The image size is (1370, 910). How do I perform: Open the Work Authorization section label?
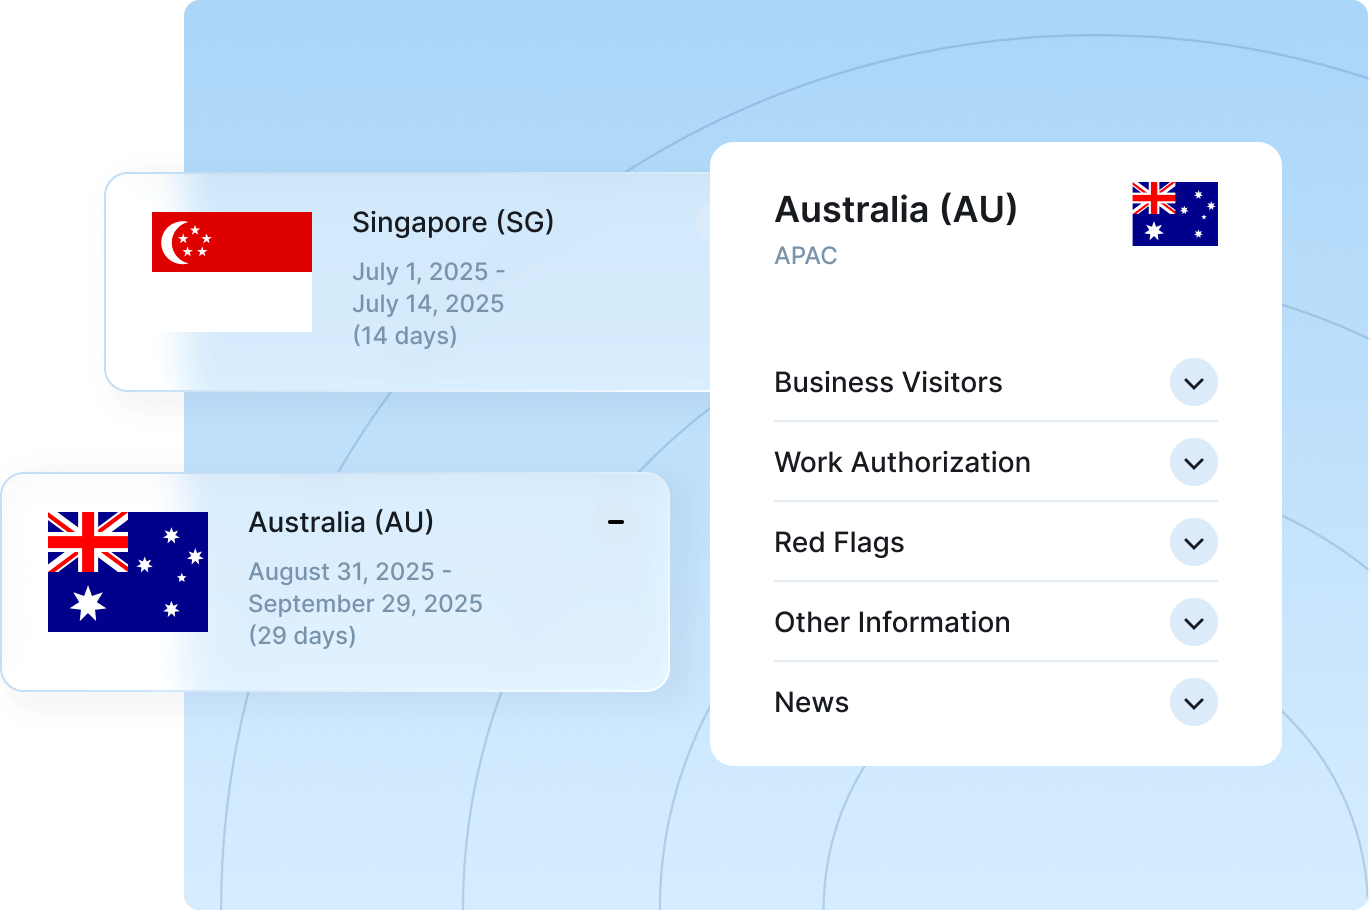pos(902,463)
